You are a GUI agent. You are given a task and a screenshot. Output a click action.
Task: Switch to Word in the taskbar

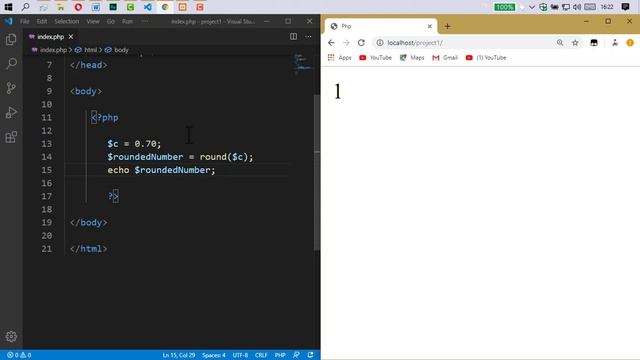coord(96,7)
